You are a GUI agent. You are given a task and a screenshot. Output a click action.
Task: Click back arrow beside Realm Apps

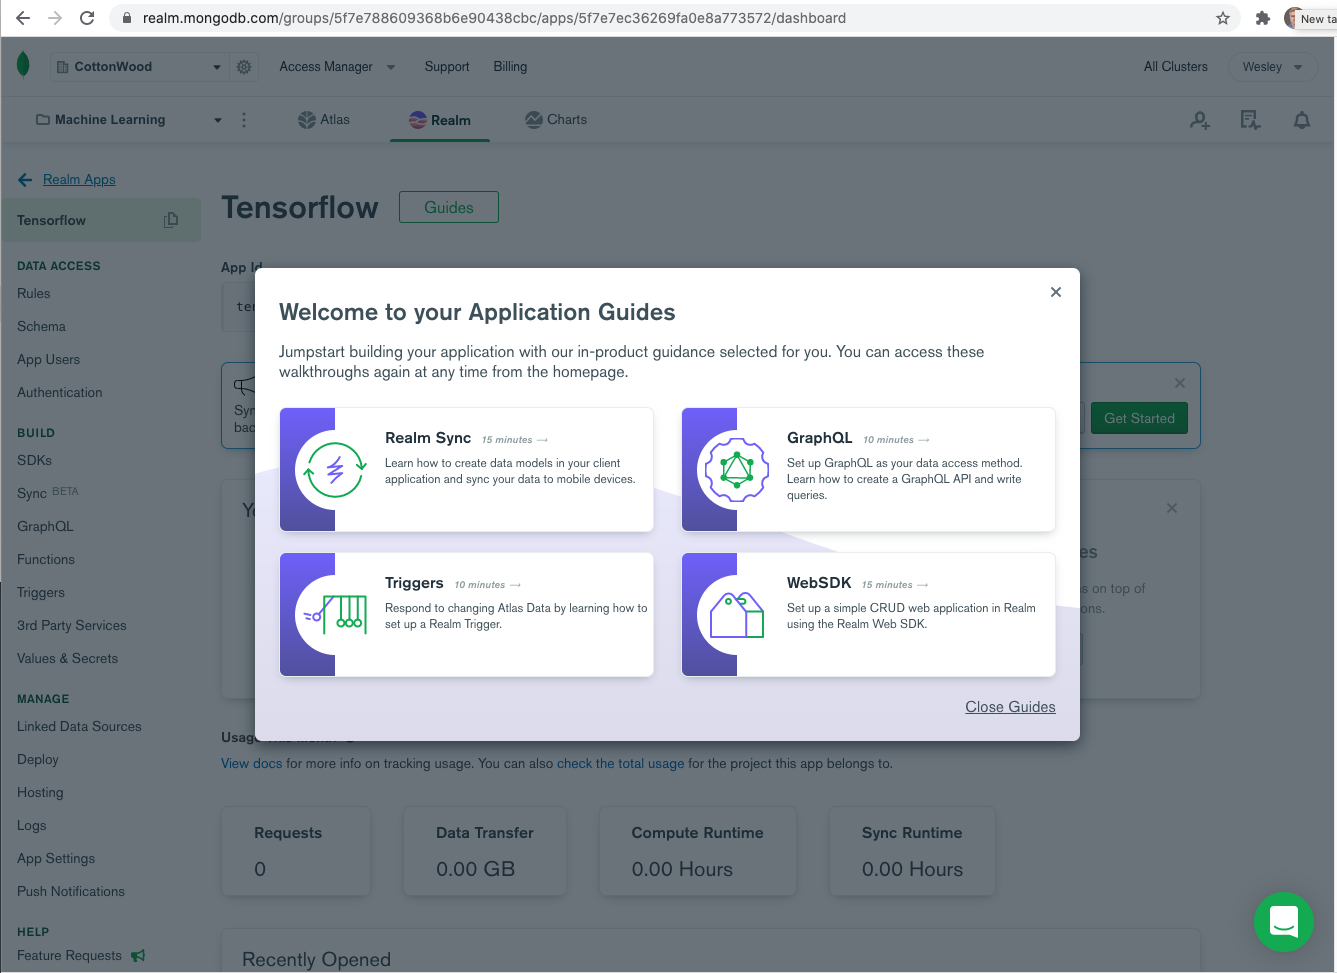25,180
